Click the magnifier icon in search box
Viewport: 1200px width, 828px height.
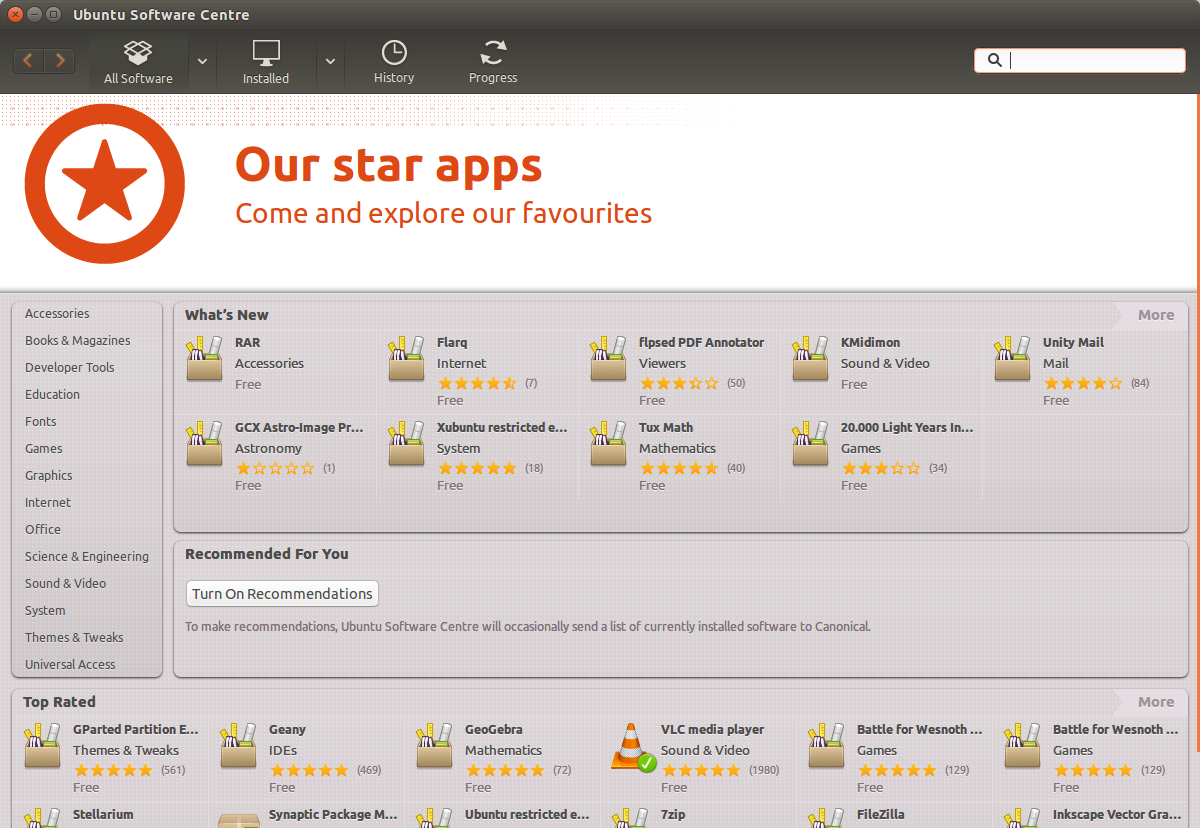tap(994, 60)
